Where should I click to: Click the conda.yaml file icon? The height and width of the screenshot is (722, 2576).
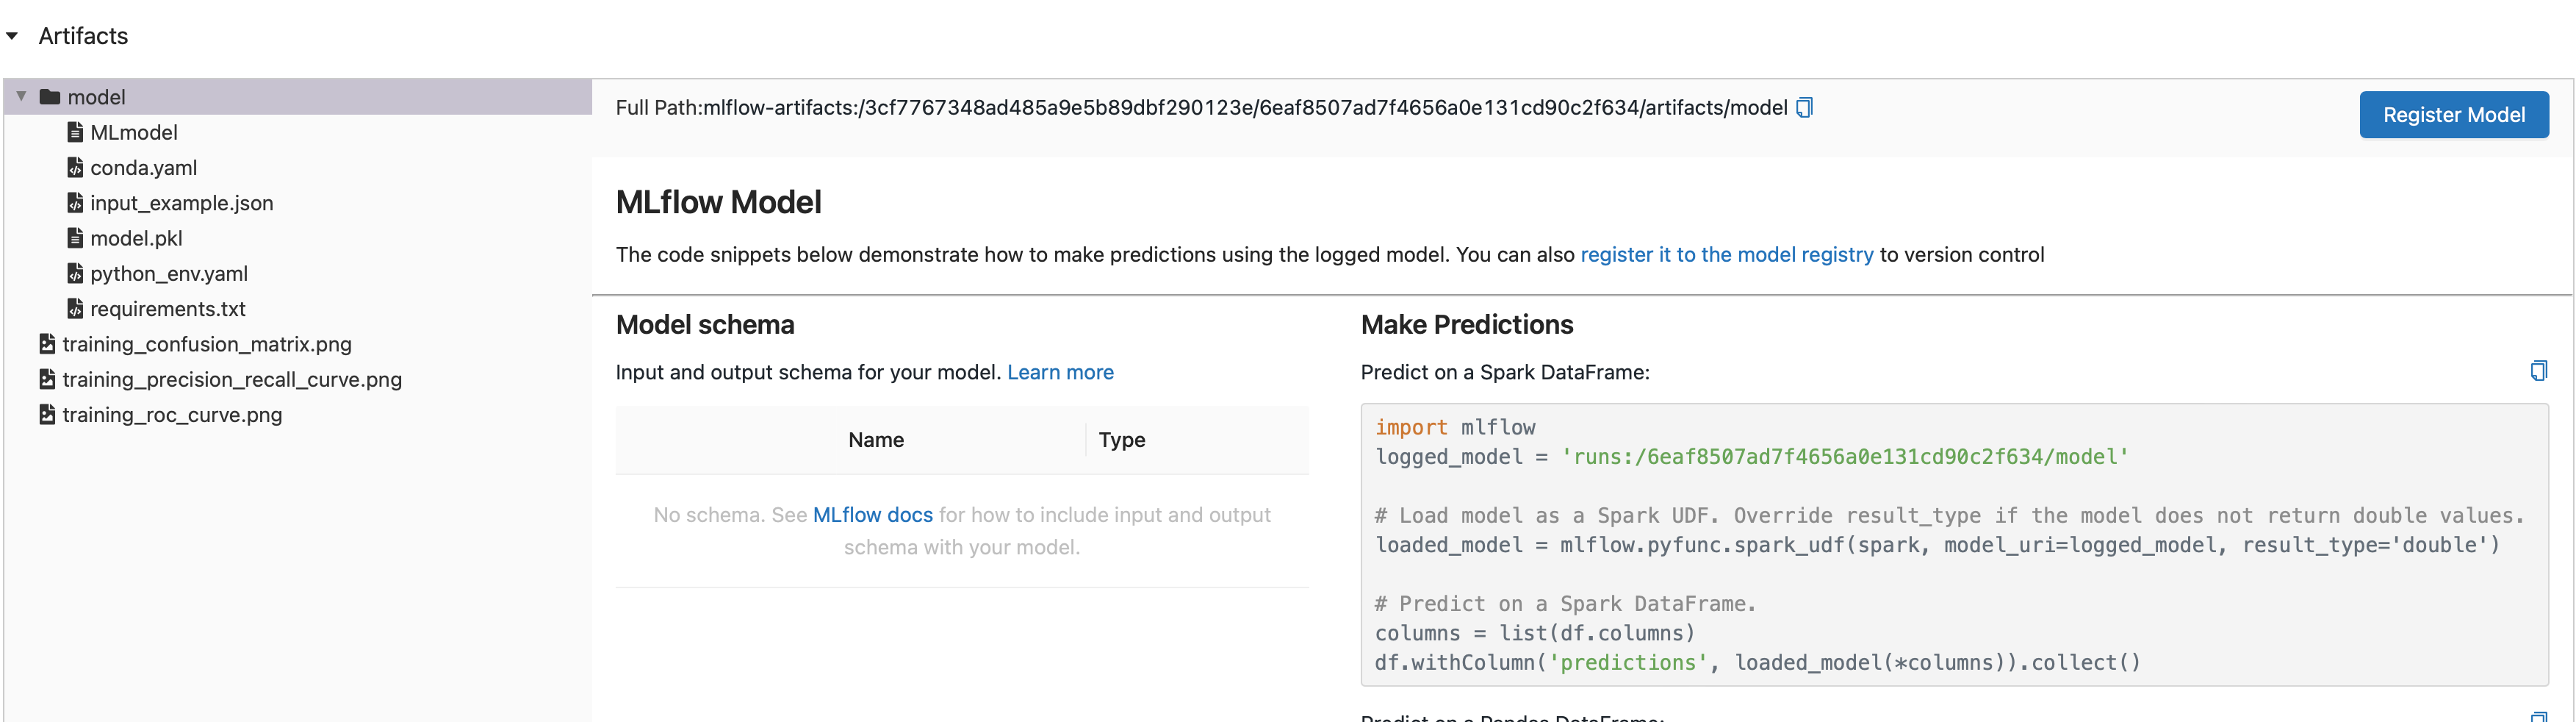click(75, 167)
